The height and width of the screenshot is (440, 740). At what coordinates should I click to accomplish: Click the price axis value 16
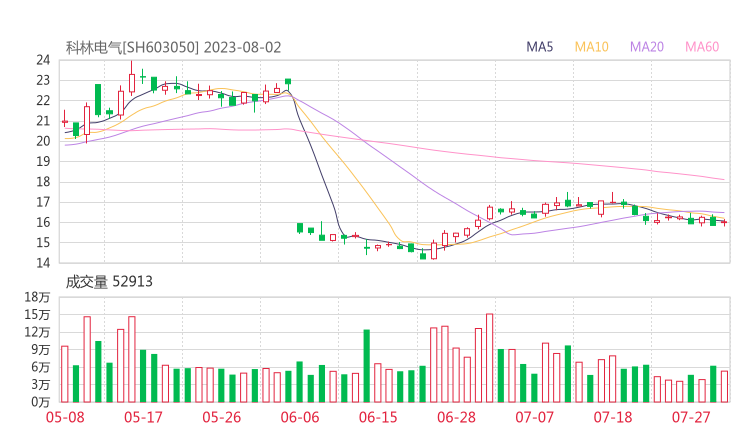coord(43,222)
